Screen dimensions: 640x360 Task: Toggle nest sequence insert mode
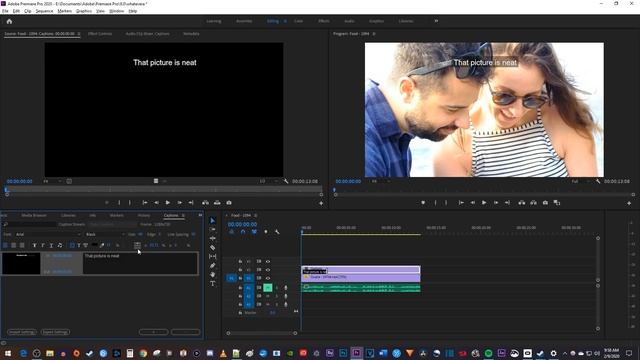click(231, 232)
